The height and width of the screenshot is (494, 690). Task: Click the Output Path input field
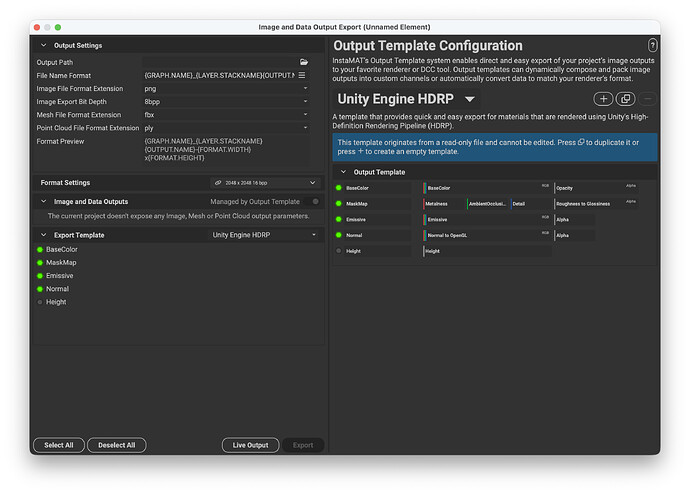(220, 62)
